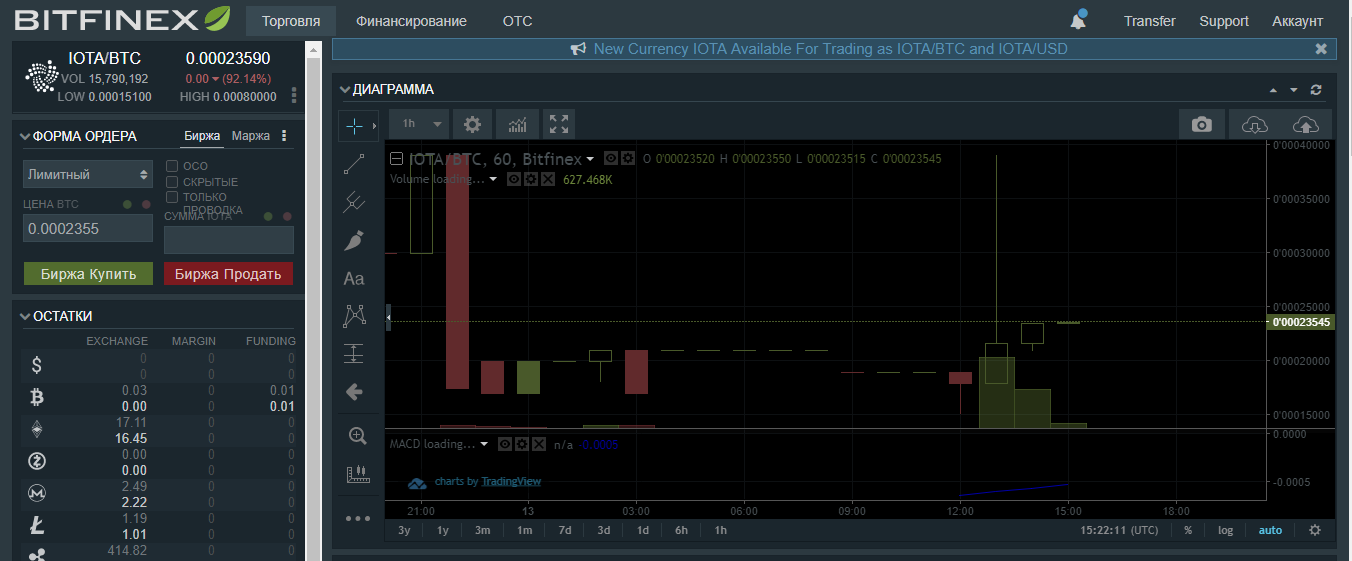
Task: Open the 1h interval dropdown
Action: tap(419, 124)
